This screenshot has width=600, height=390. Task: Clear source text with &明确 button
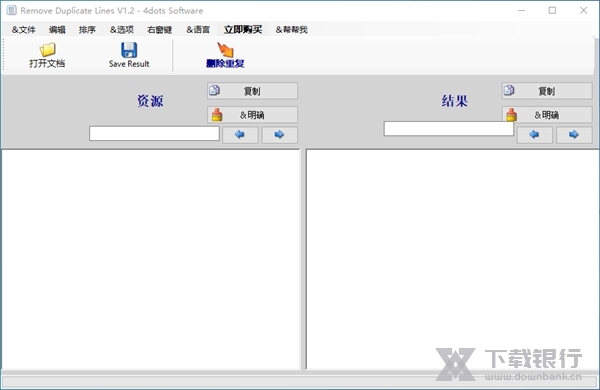252,114
